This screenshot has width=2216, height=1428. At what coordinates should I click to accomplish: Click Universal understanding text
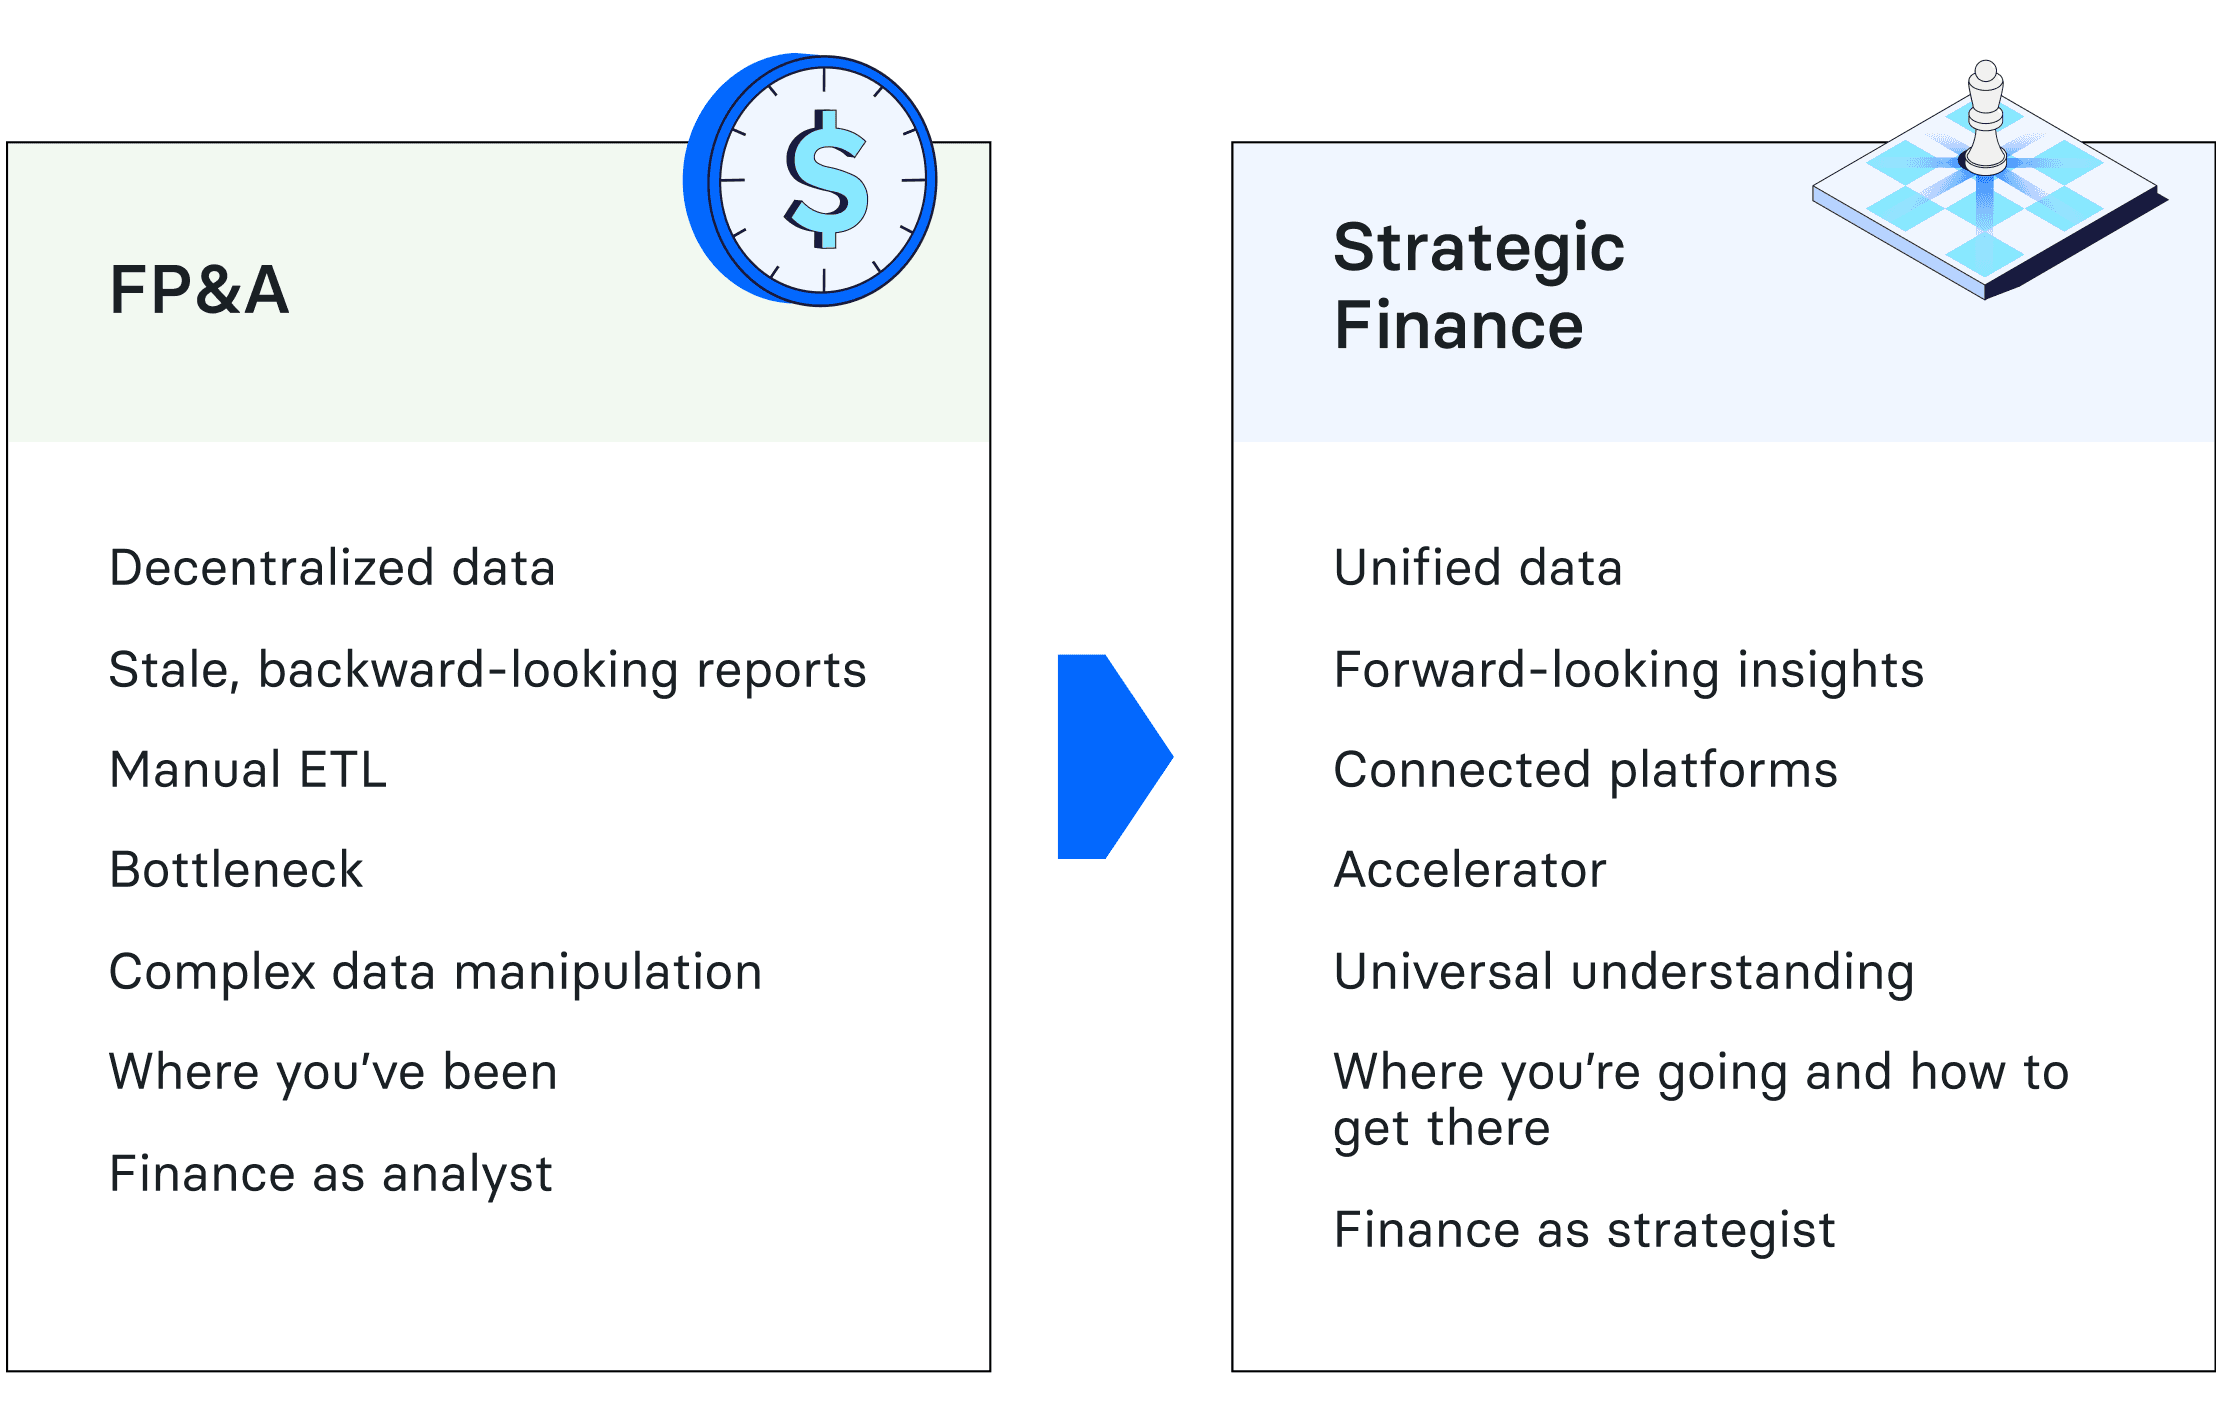tap(1624, 973)
